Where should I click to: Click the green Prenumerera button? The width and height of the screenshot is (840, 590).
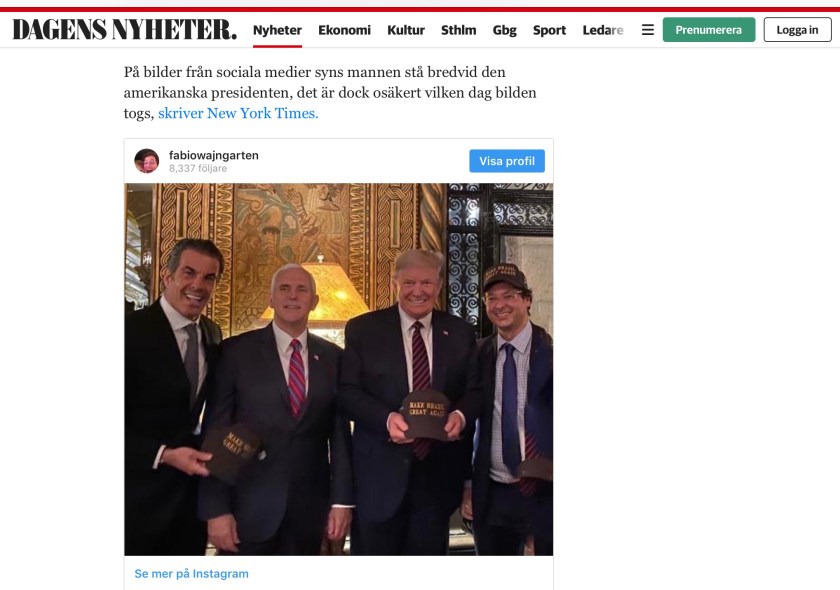pyautogui.click(x=709, y=30)
